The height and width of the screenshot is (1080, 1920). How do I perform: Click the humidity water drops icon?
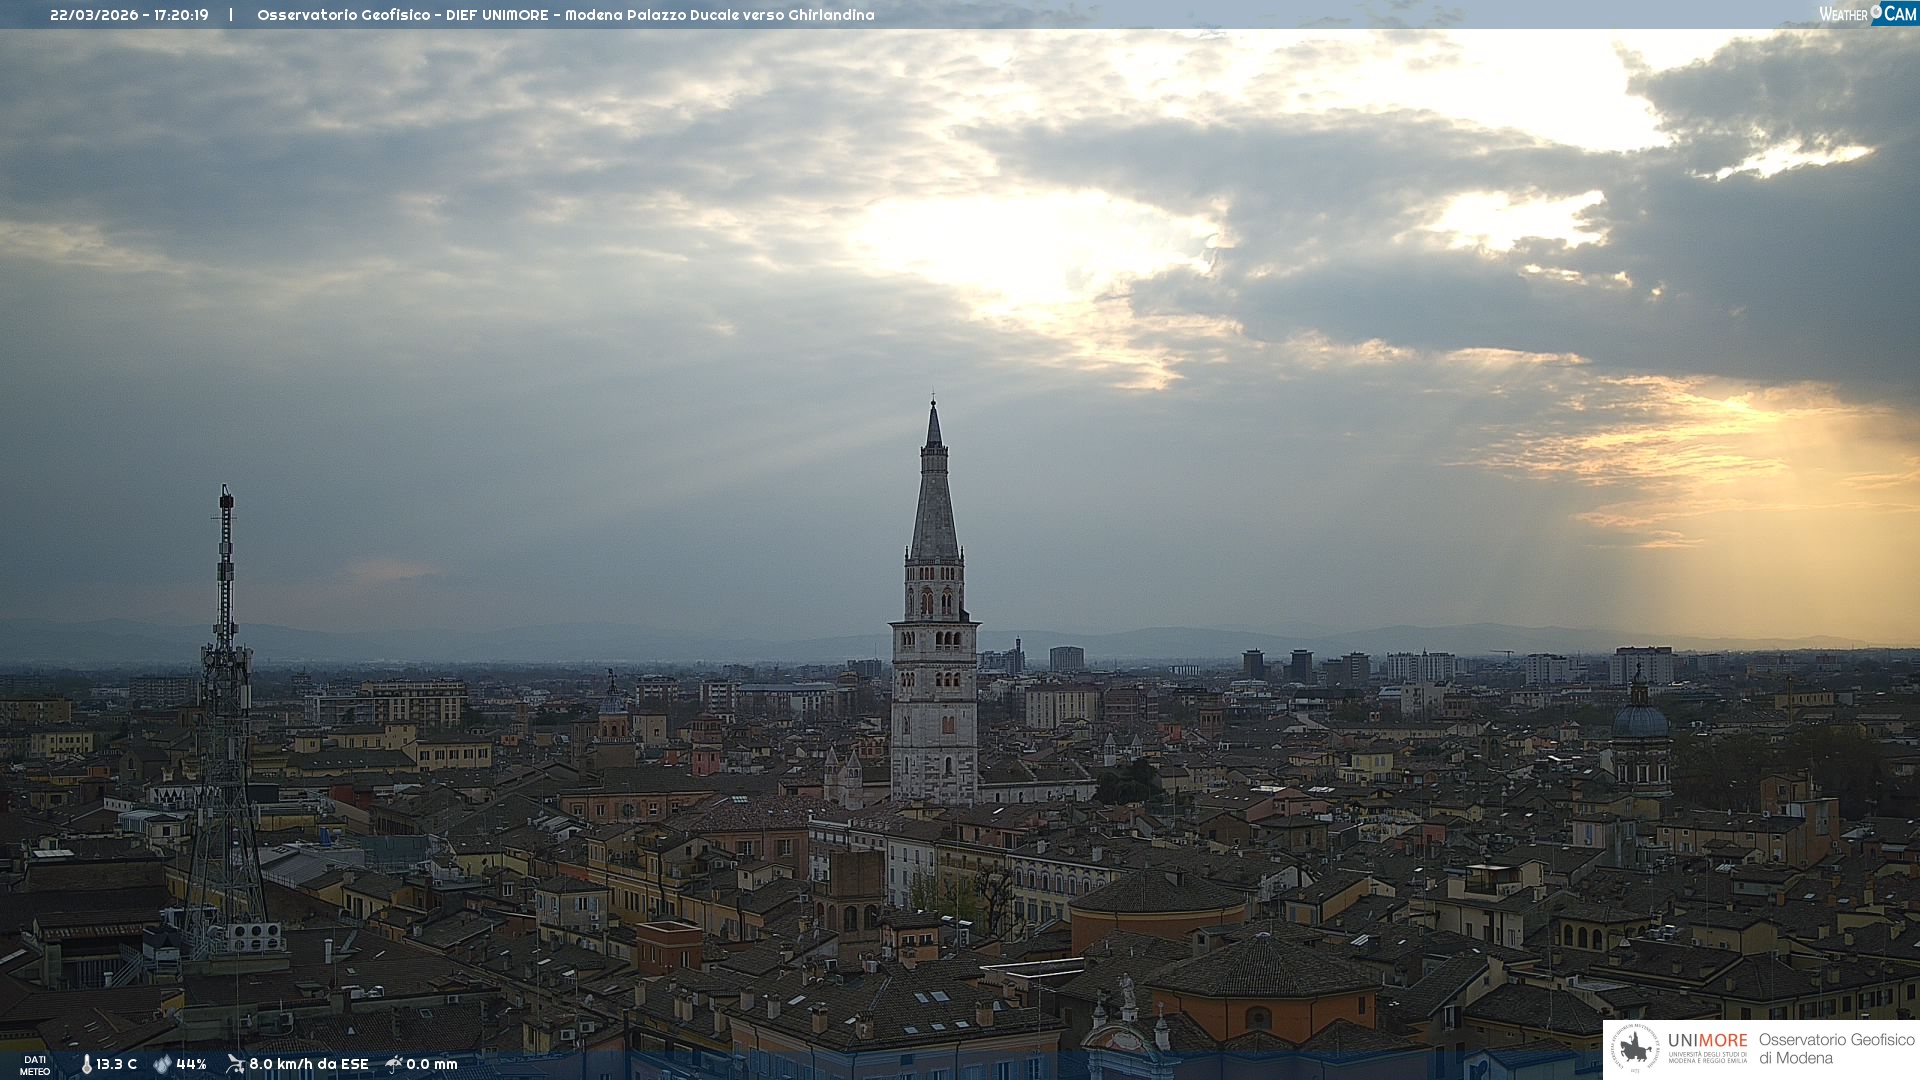pyautogui.click(x=162, y=1064)
